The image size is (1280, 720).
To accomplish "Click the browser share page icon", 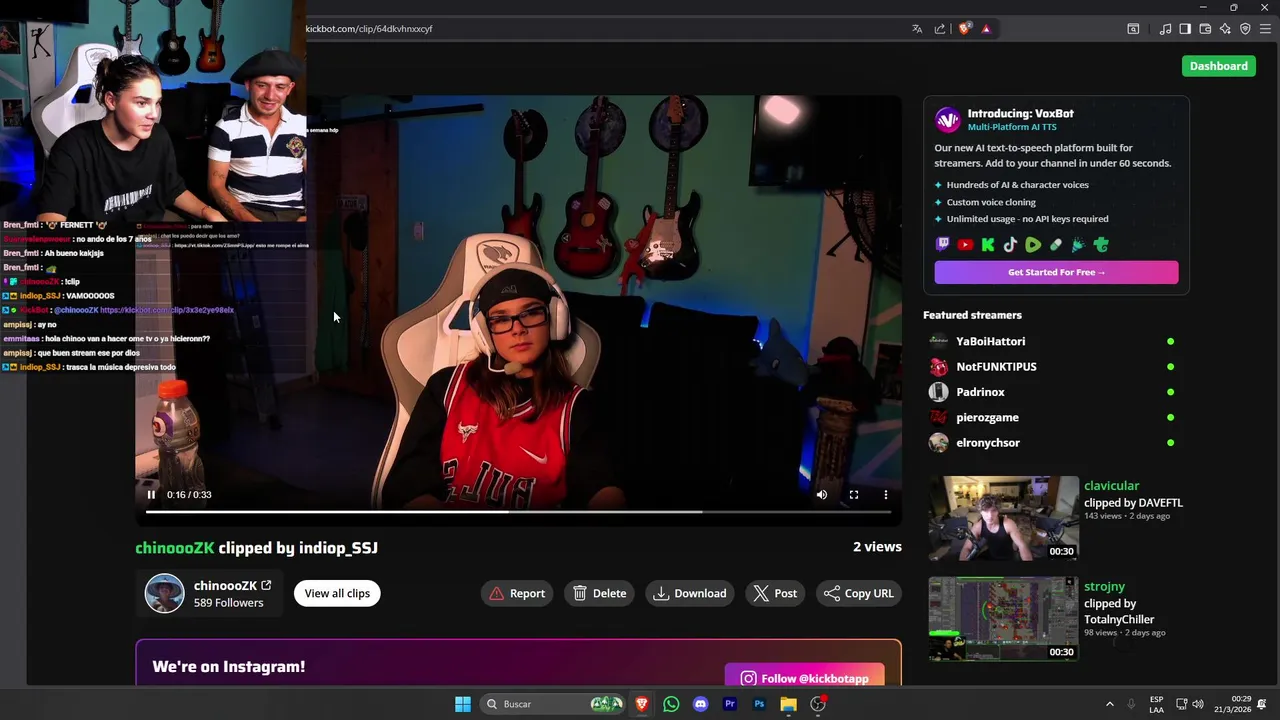I will 940,29.
